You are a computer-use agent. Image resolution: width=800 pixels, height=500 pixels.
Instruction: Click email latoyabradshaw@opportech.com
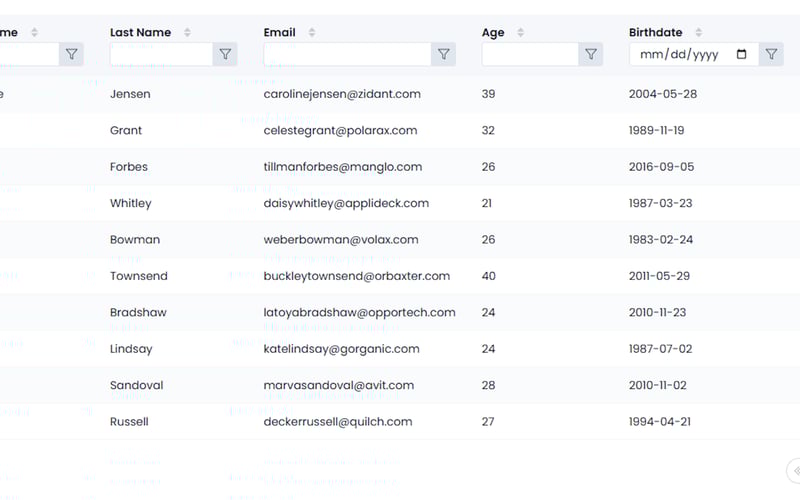pyautogui.click(x=360, y=312)
